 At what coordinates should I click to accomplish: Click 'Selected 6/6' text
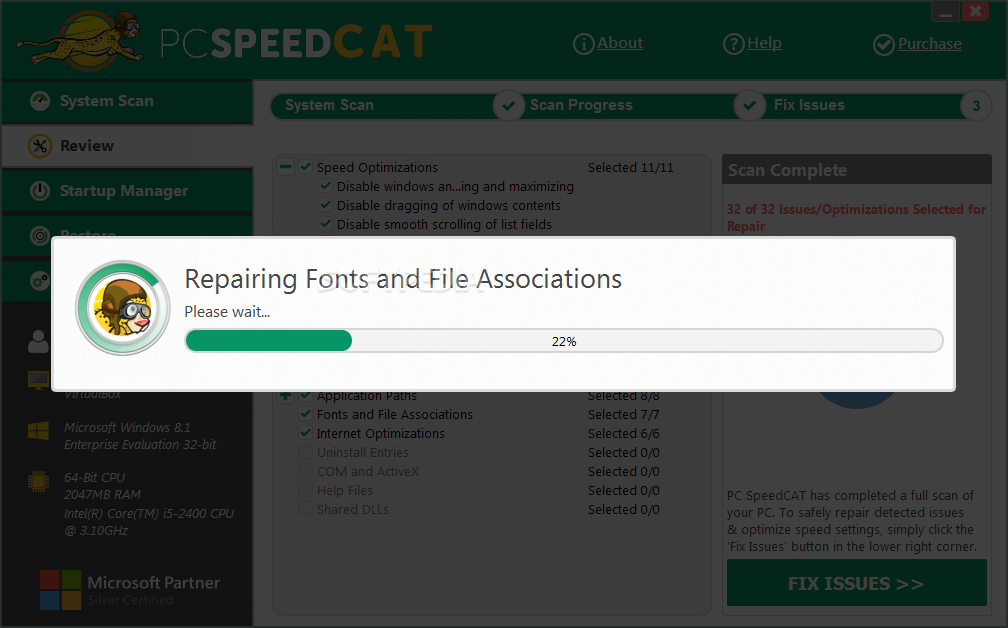click(x=623, y=433)
